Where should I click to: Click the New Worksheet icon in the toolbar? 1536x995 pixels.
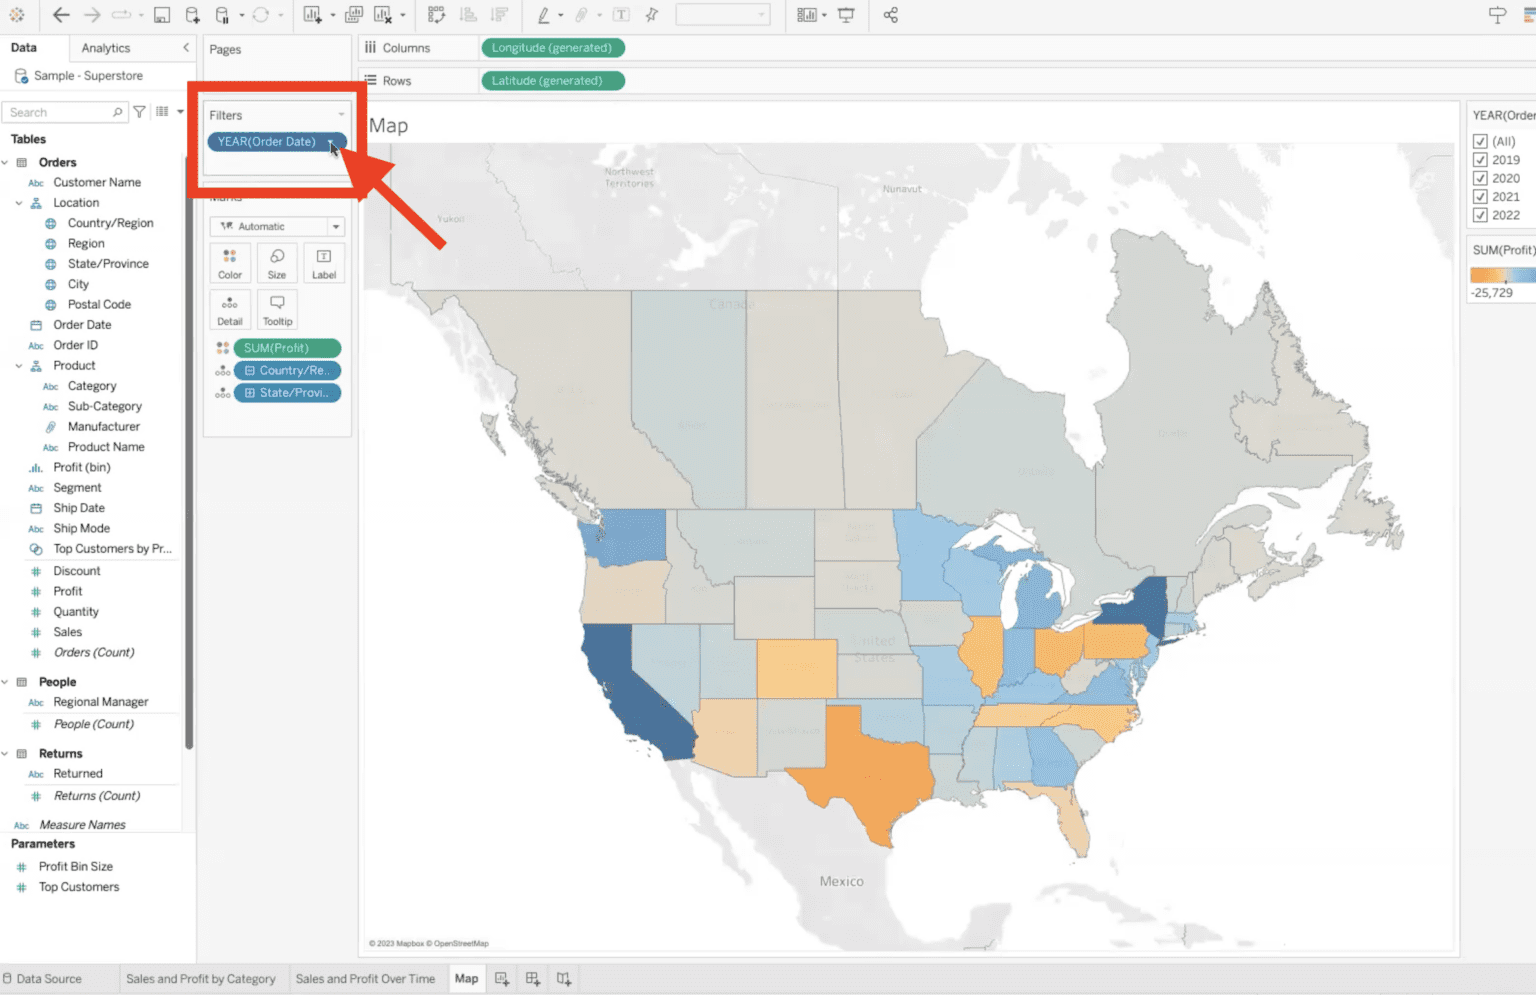coord(313,15)
